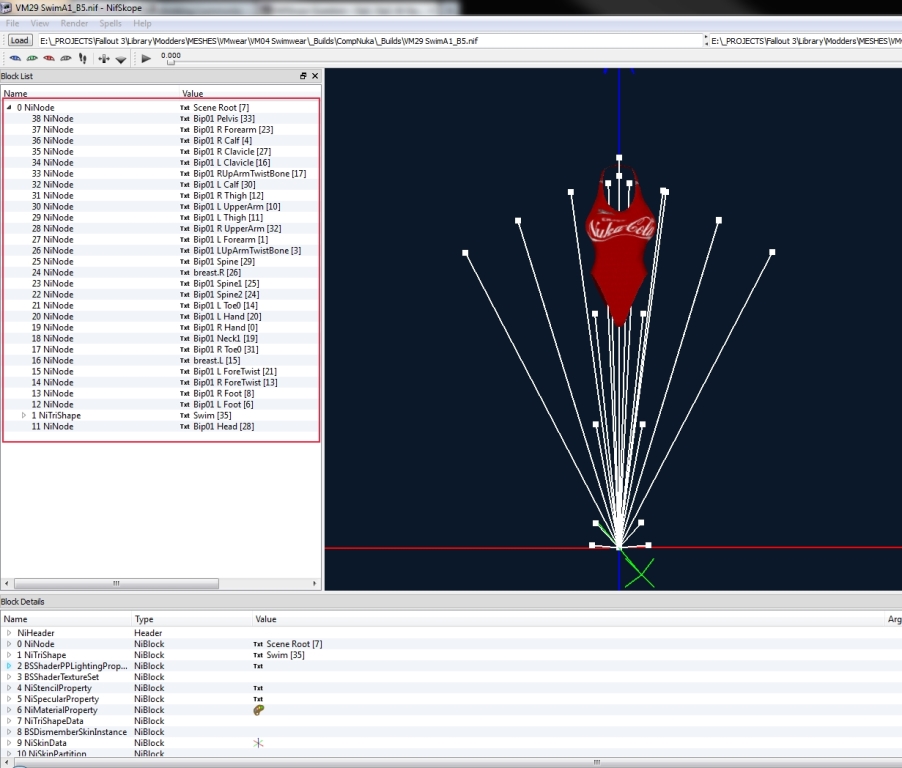902x768 pixels.
Task: Float the Block List panel
Action: 303,76
